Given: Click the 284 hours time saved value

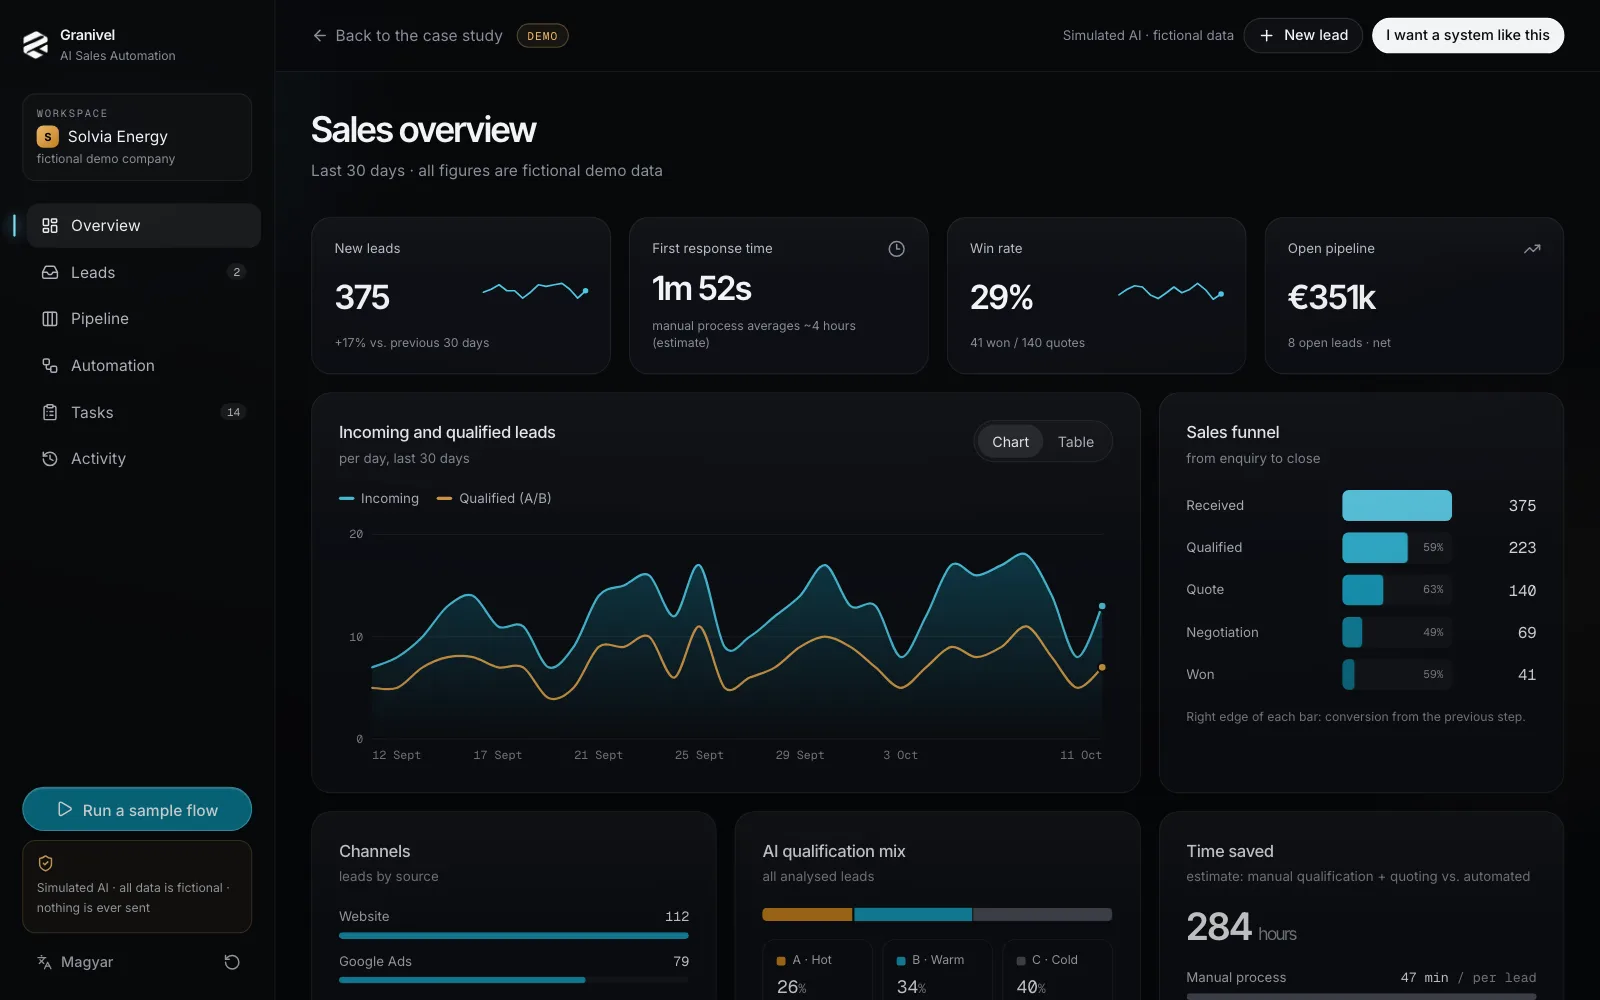Looking at the screenshot, I should (x=1241, y=927).
